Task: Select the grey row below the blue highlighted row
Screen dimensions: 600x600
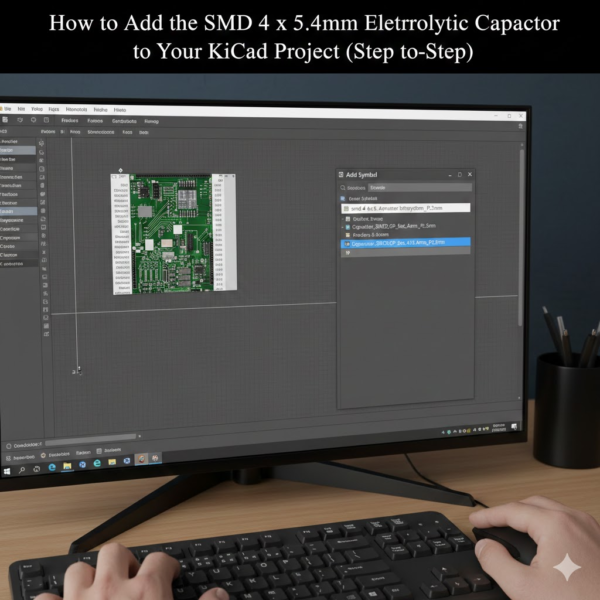Action: coord(406,252)
